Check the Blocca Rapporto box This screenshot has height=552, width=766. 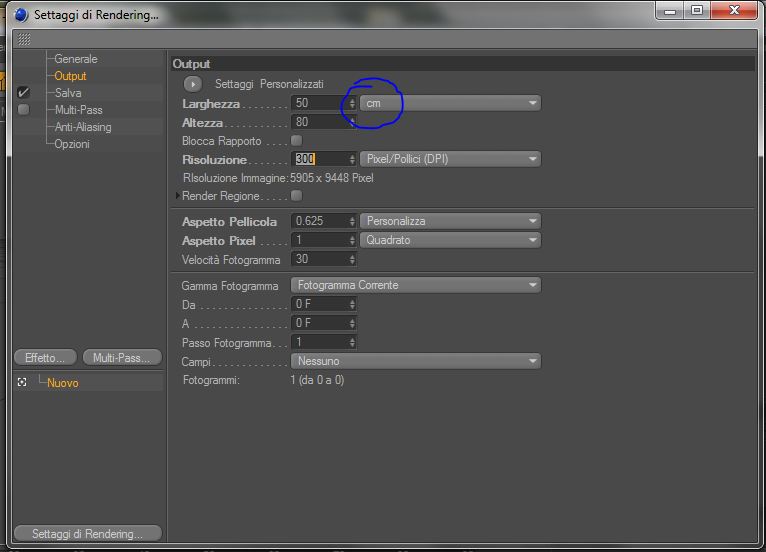click(297, 141)
